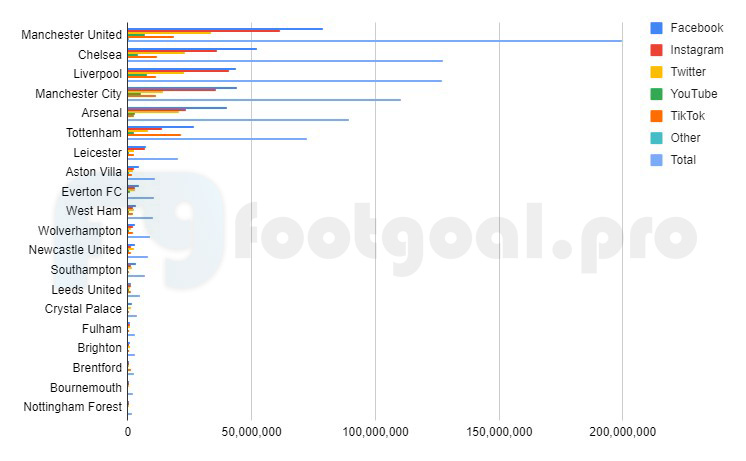Select the Facebook legend label
Image resolution: width=746 pixels, height=461 pixels.
pos(697,28)
